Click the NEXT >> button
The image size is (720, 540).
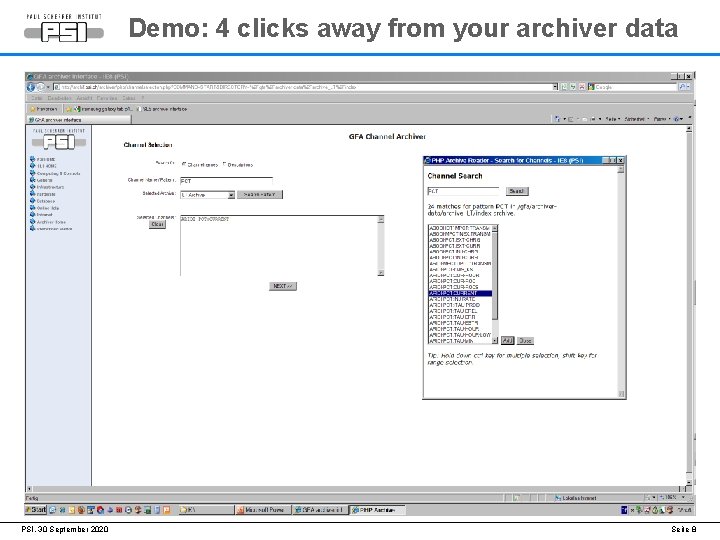[x=283, y=286]
